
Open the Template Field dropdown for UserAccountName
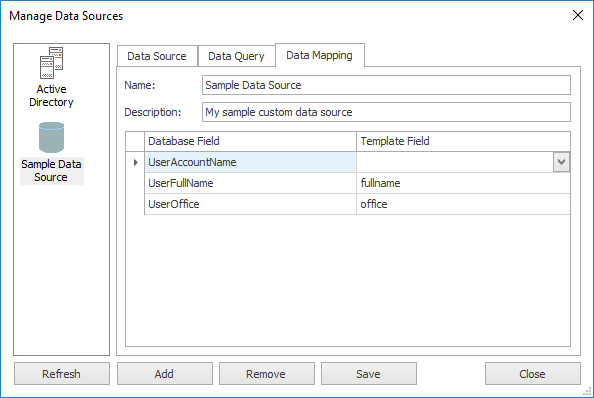click(561, 162)
